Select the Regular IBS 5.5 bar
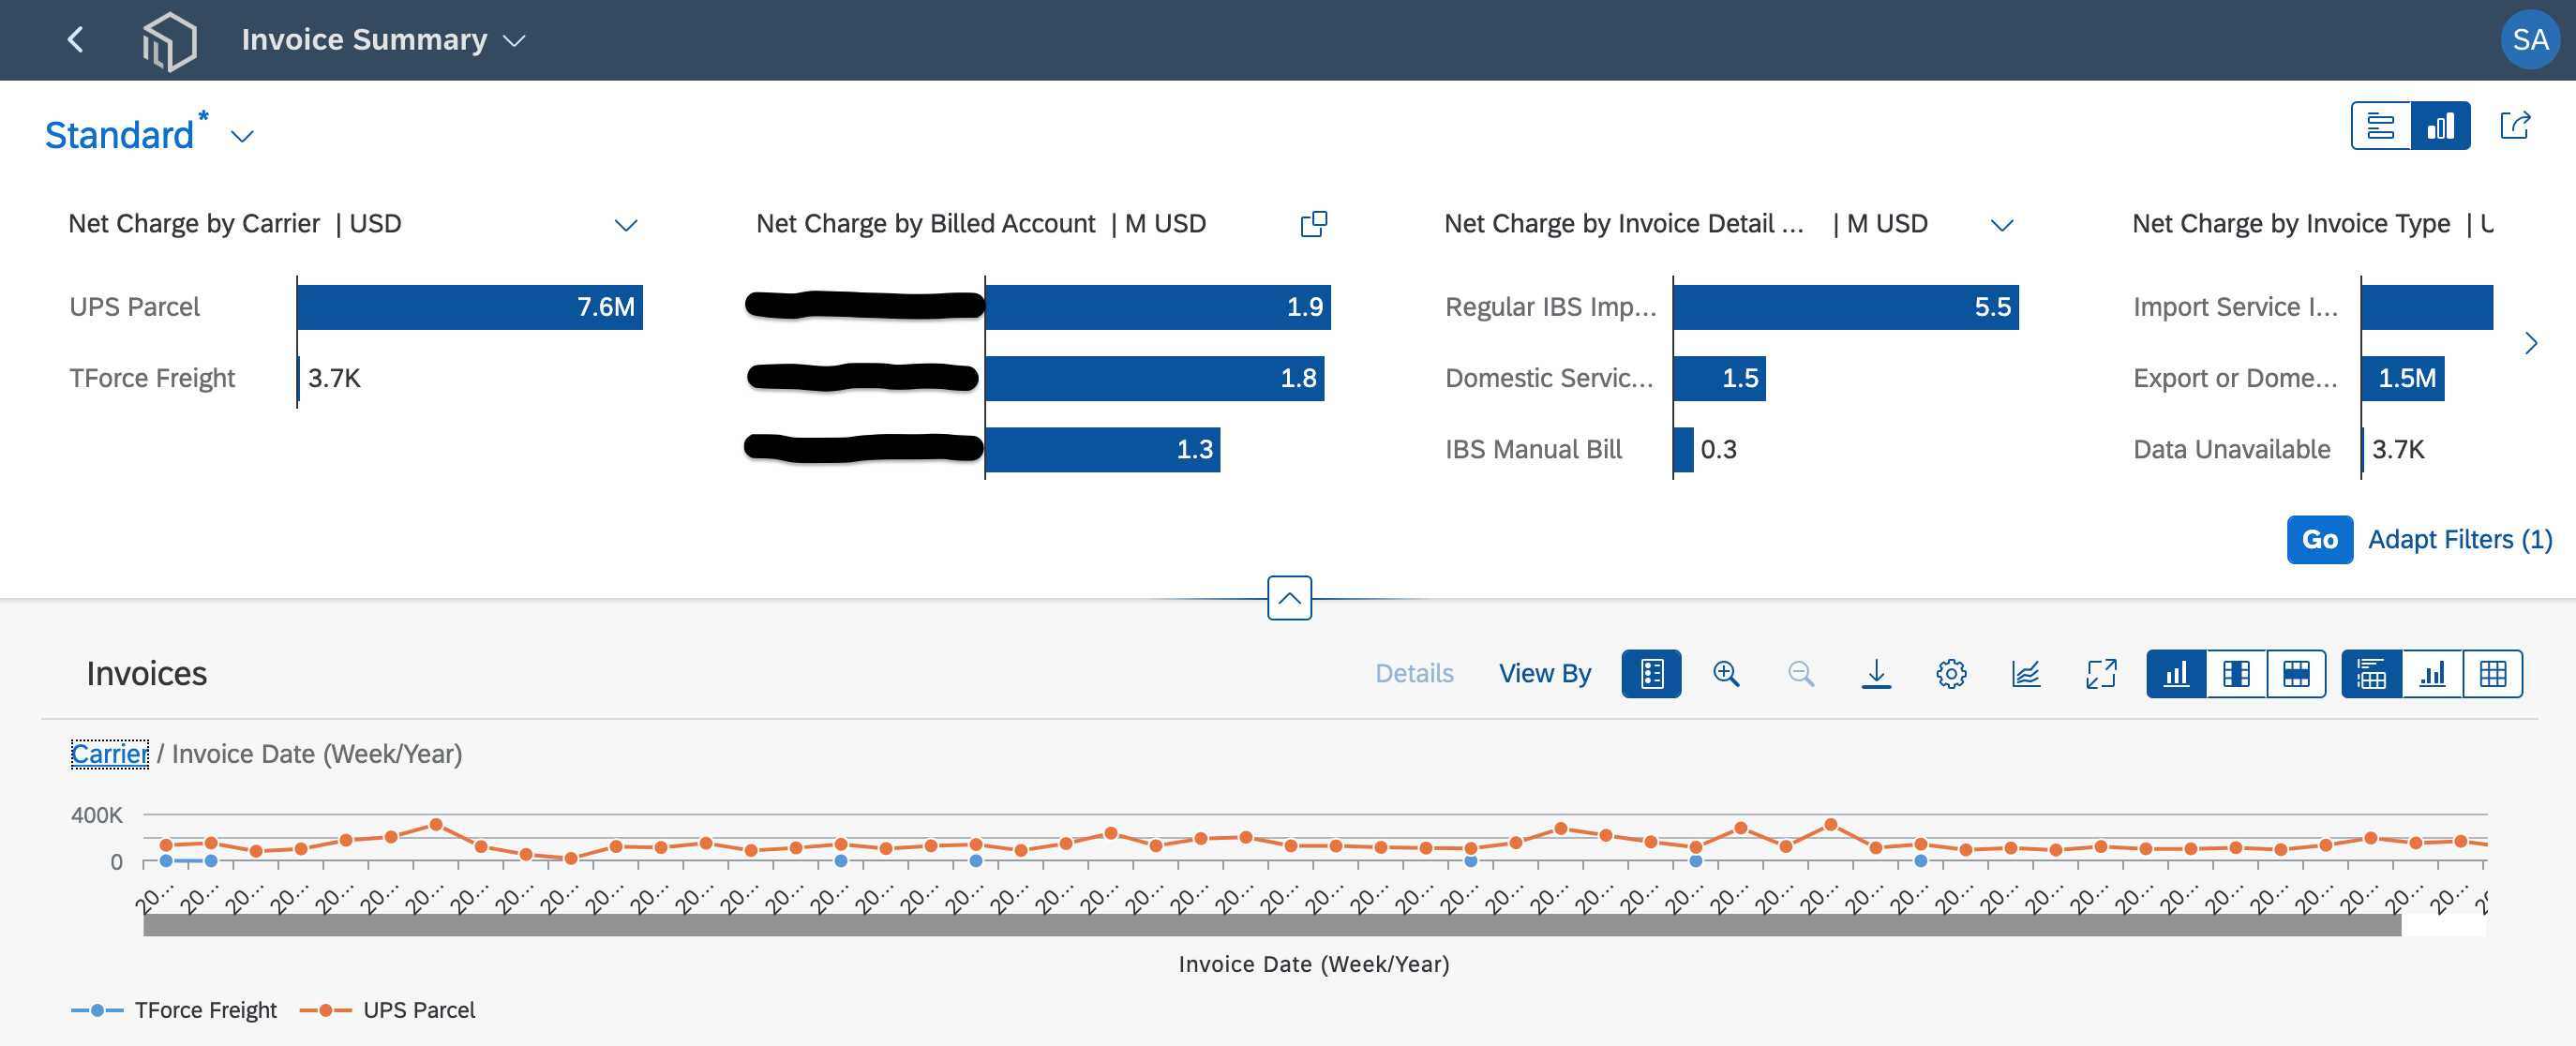2576x1046 pixels. click(x=1846, y=307)
